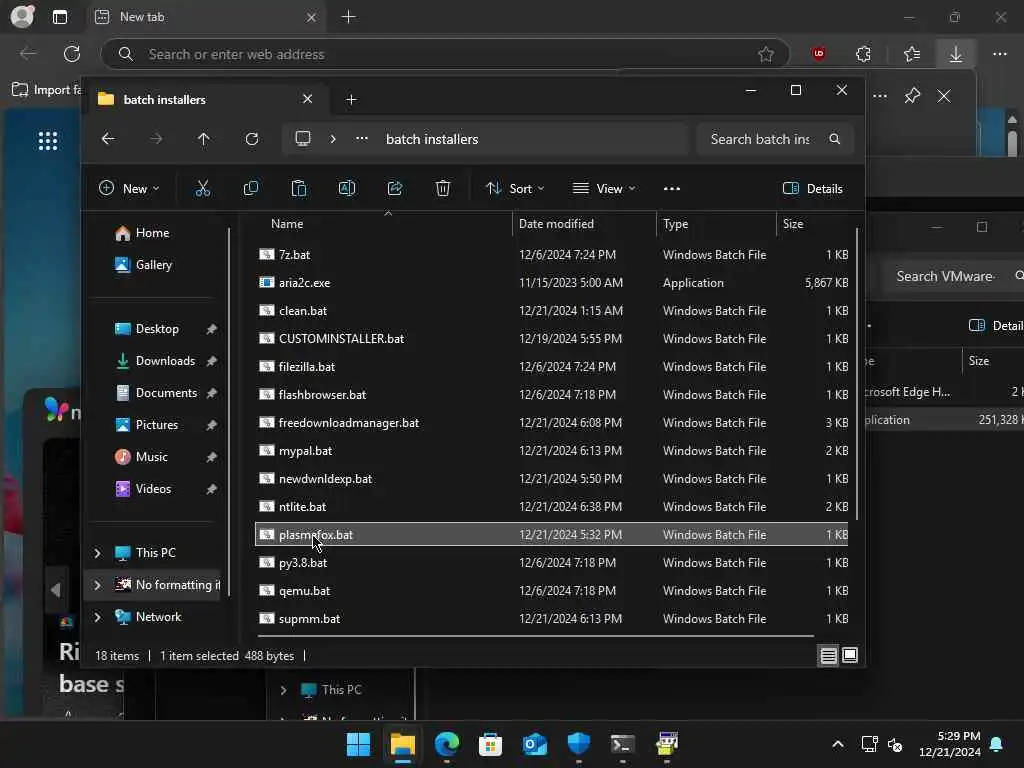Refresh the batch installers folder
Viewport: 1024px width, 768px height.
pyautogui.click(x=252, y=138)
